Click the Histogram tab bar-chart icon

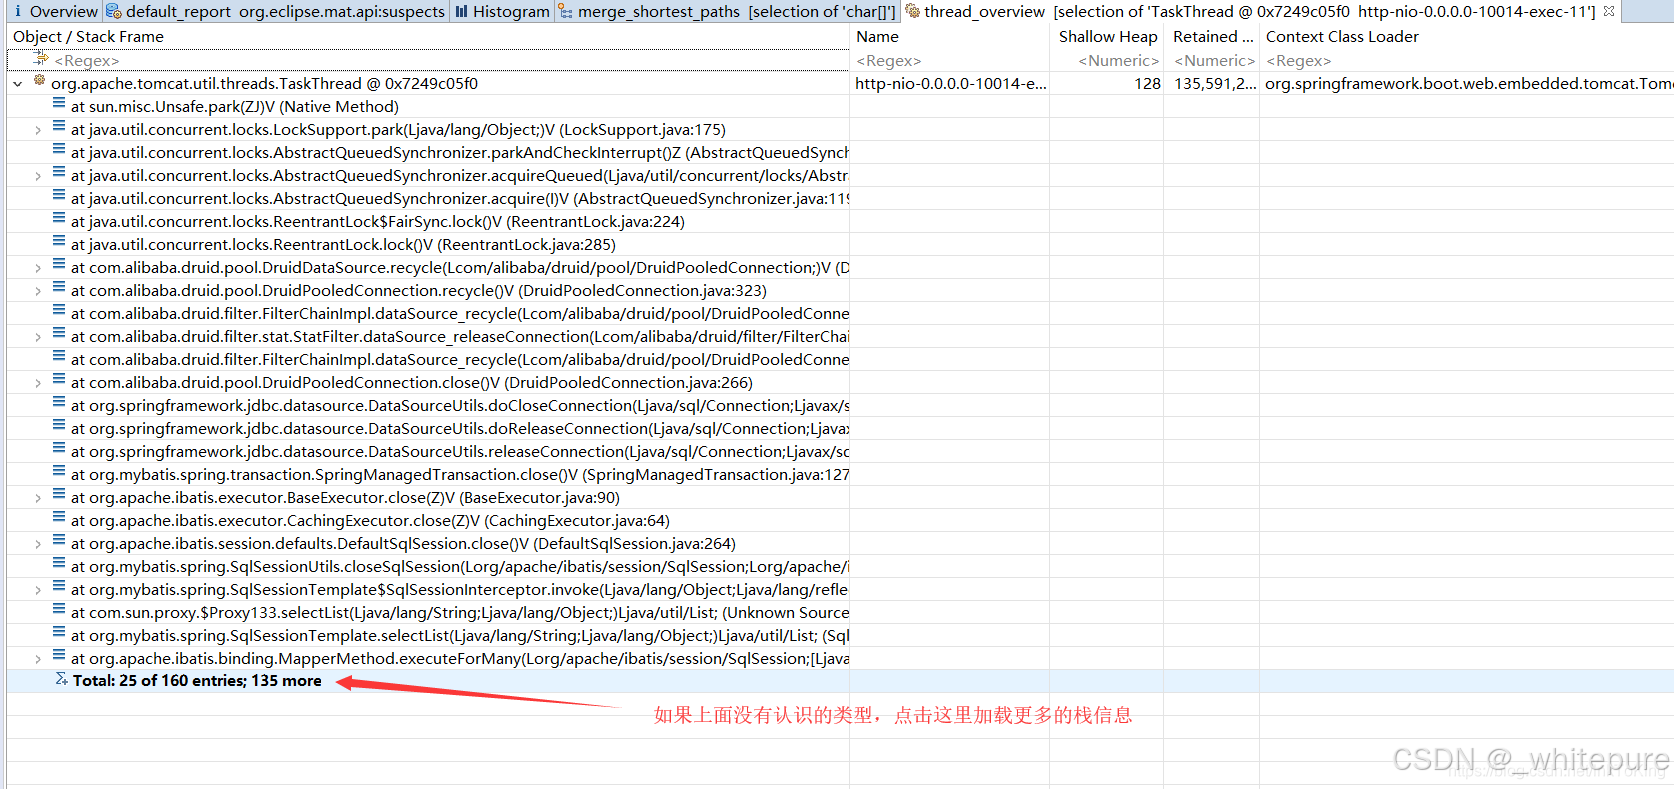[x=461, y=11]
